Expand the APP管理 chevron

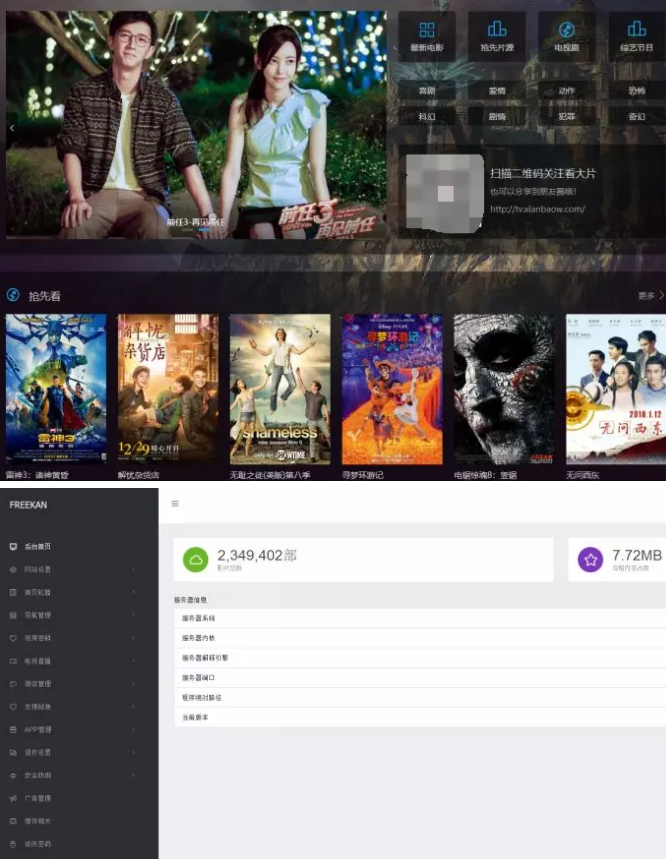(134, 730)
